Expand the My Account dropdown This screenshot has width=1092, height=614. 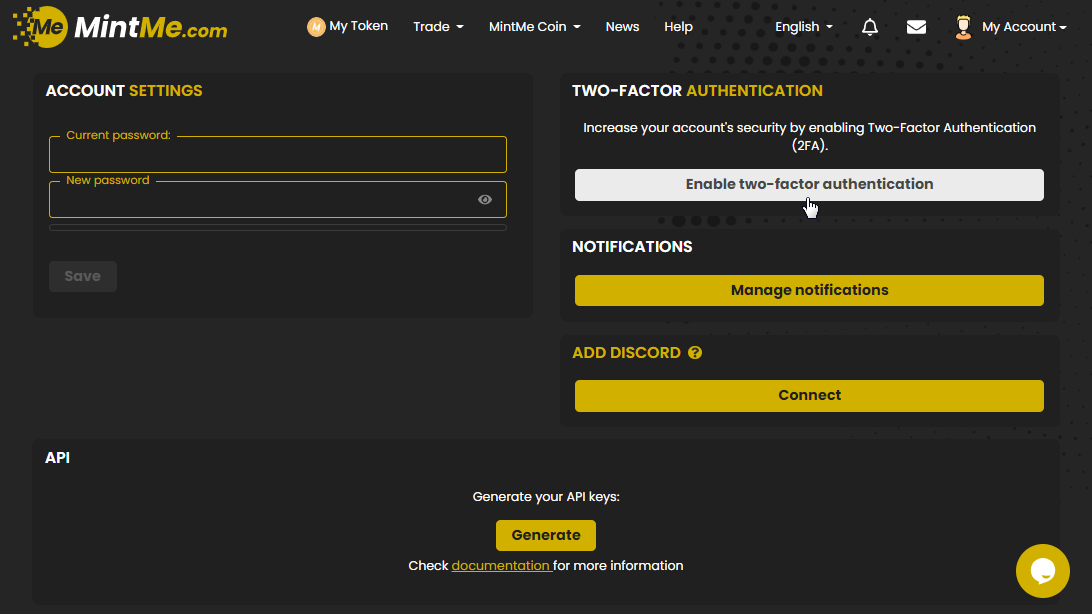coord(1024,27)
